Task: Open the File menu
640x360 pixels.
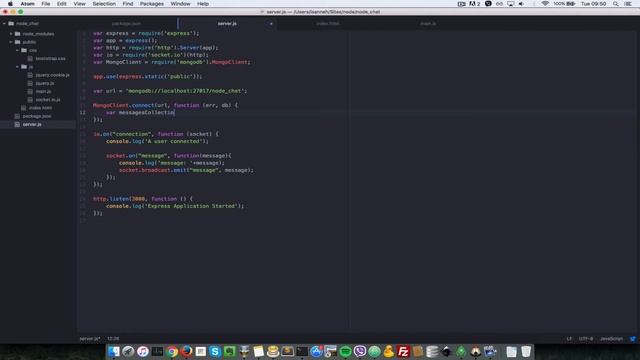Action: click(46, 4)
